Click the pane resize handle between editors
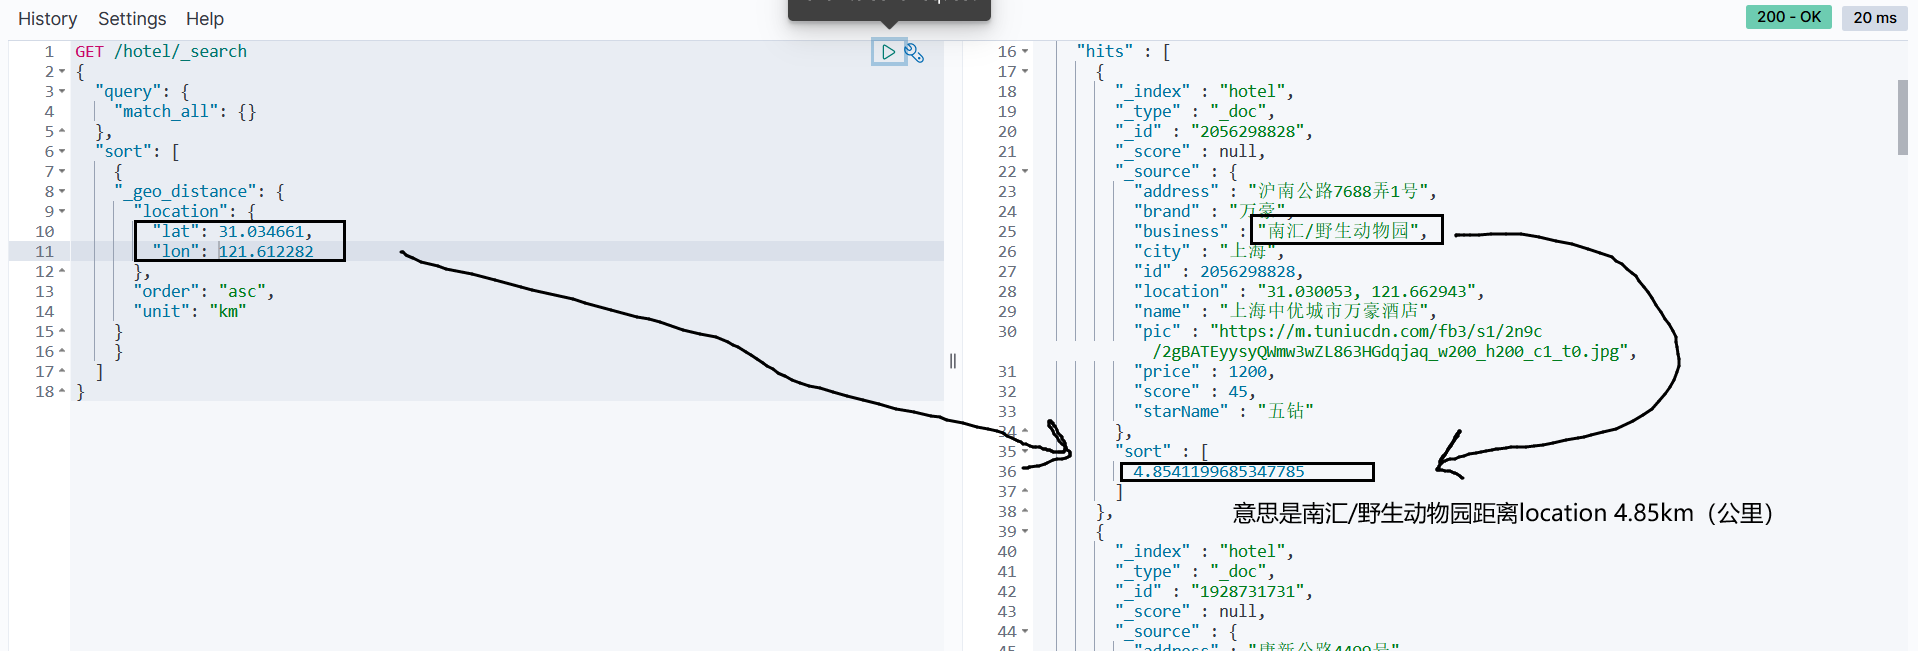 [953, 361]
